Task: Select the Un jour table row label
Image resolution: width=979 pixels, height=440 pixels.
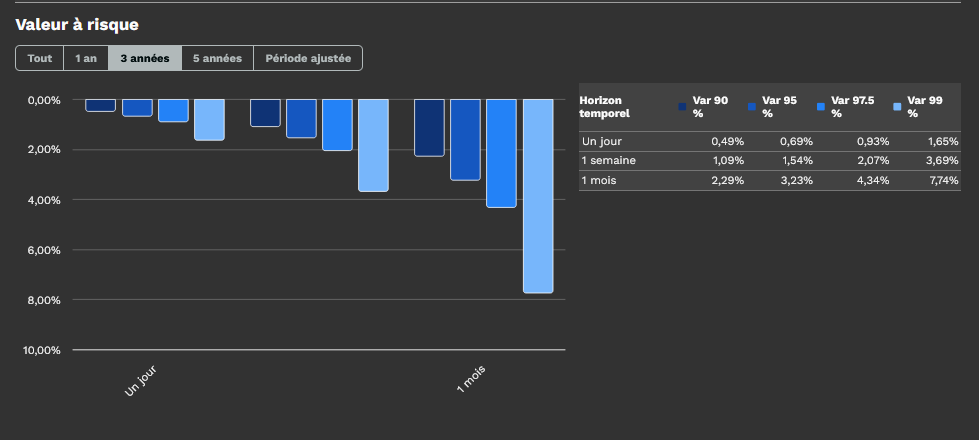Action: coord(602,141)
